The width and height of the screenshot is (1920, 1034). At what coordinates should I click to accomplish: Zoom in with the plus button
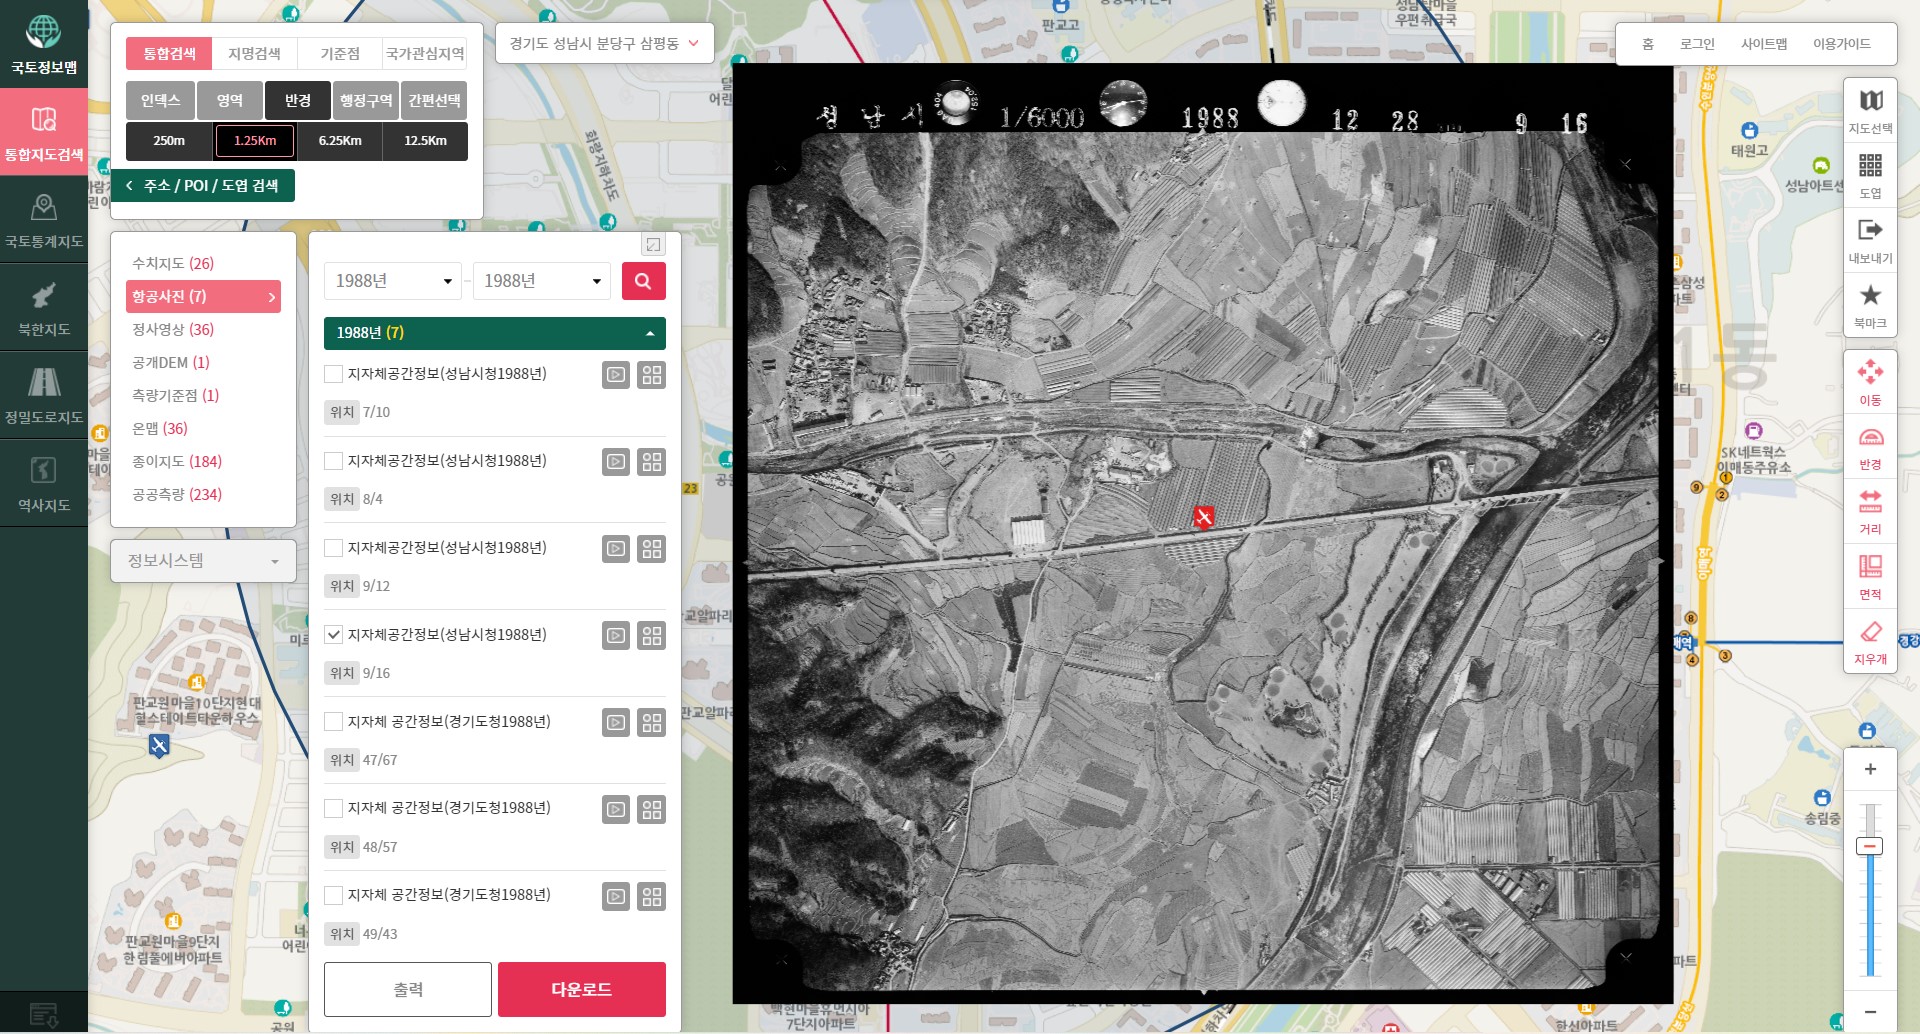click(x=1870, y=769)
